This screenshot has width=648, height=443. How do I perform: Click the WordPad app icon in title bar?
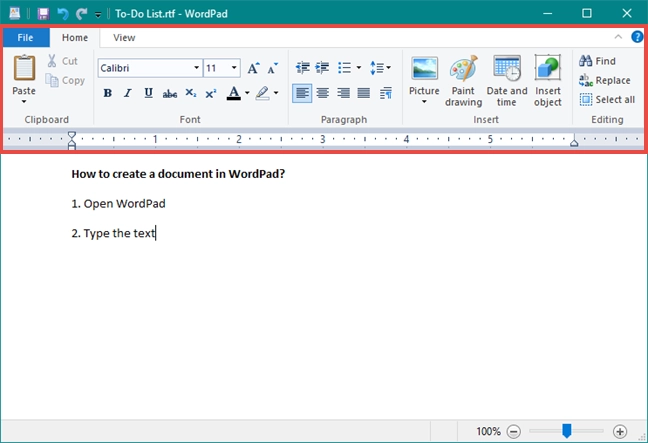(14, 14)
